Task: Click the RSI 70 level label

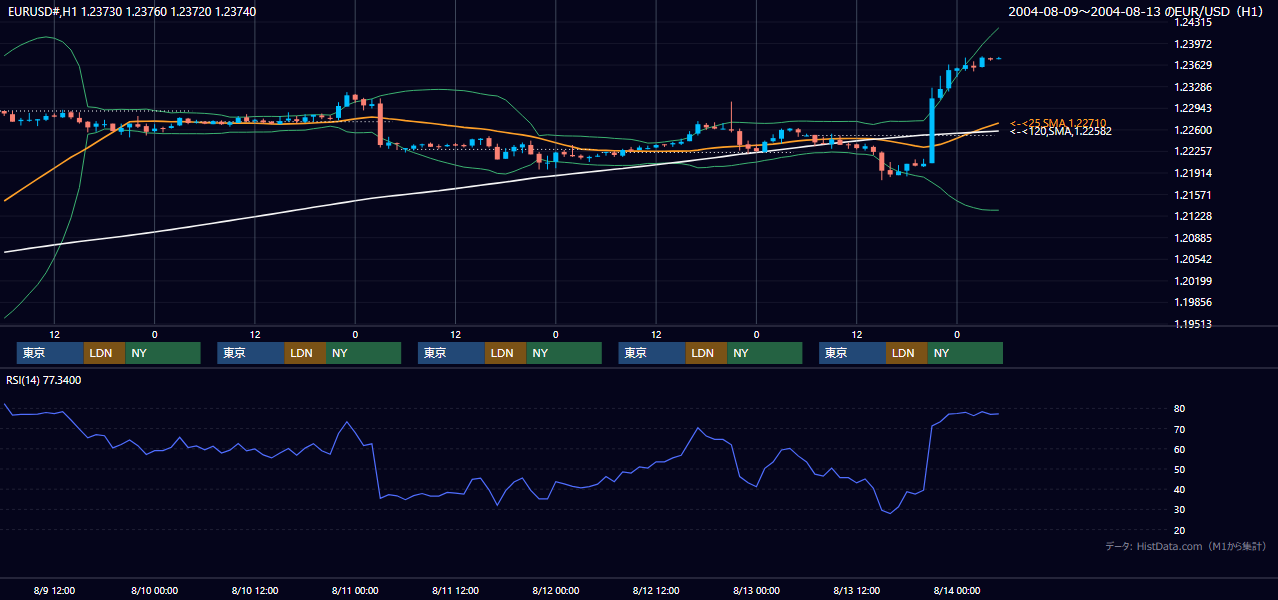Action: (1180, 429)
